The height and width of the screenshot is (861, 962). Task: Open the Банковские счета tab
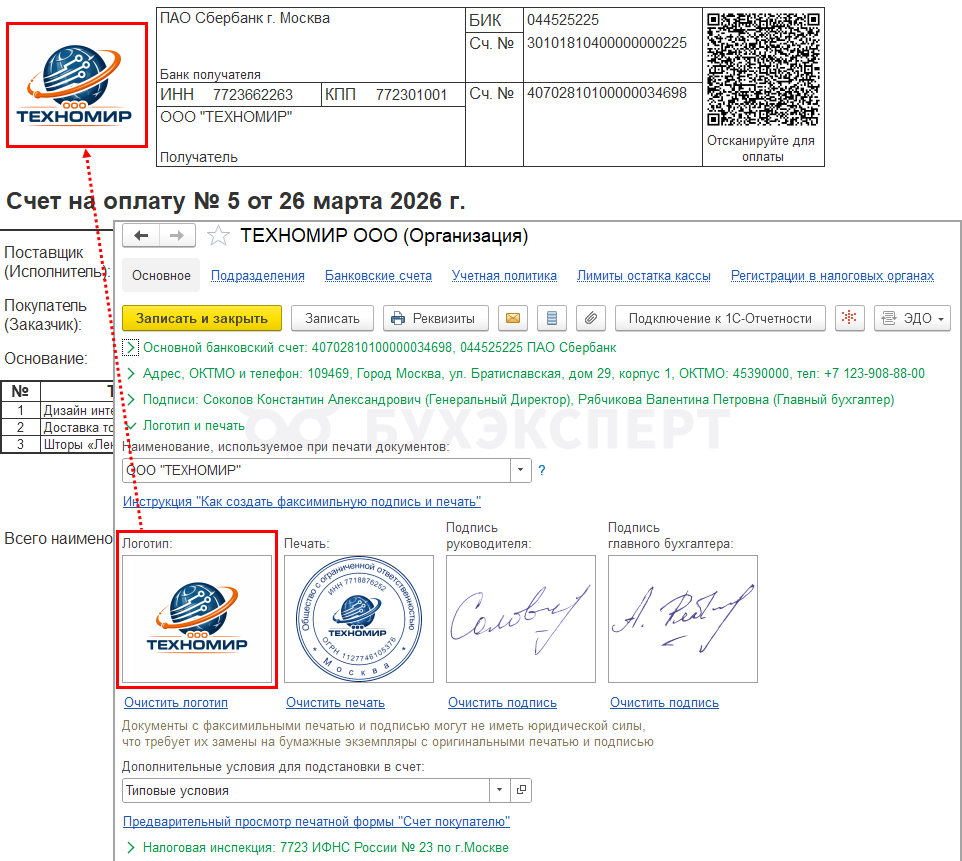[x=378, y=276]
